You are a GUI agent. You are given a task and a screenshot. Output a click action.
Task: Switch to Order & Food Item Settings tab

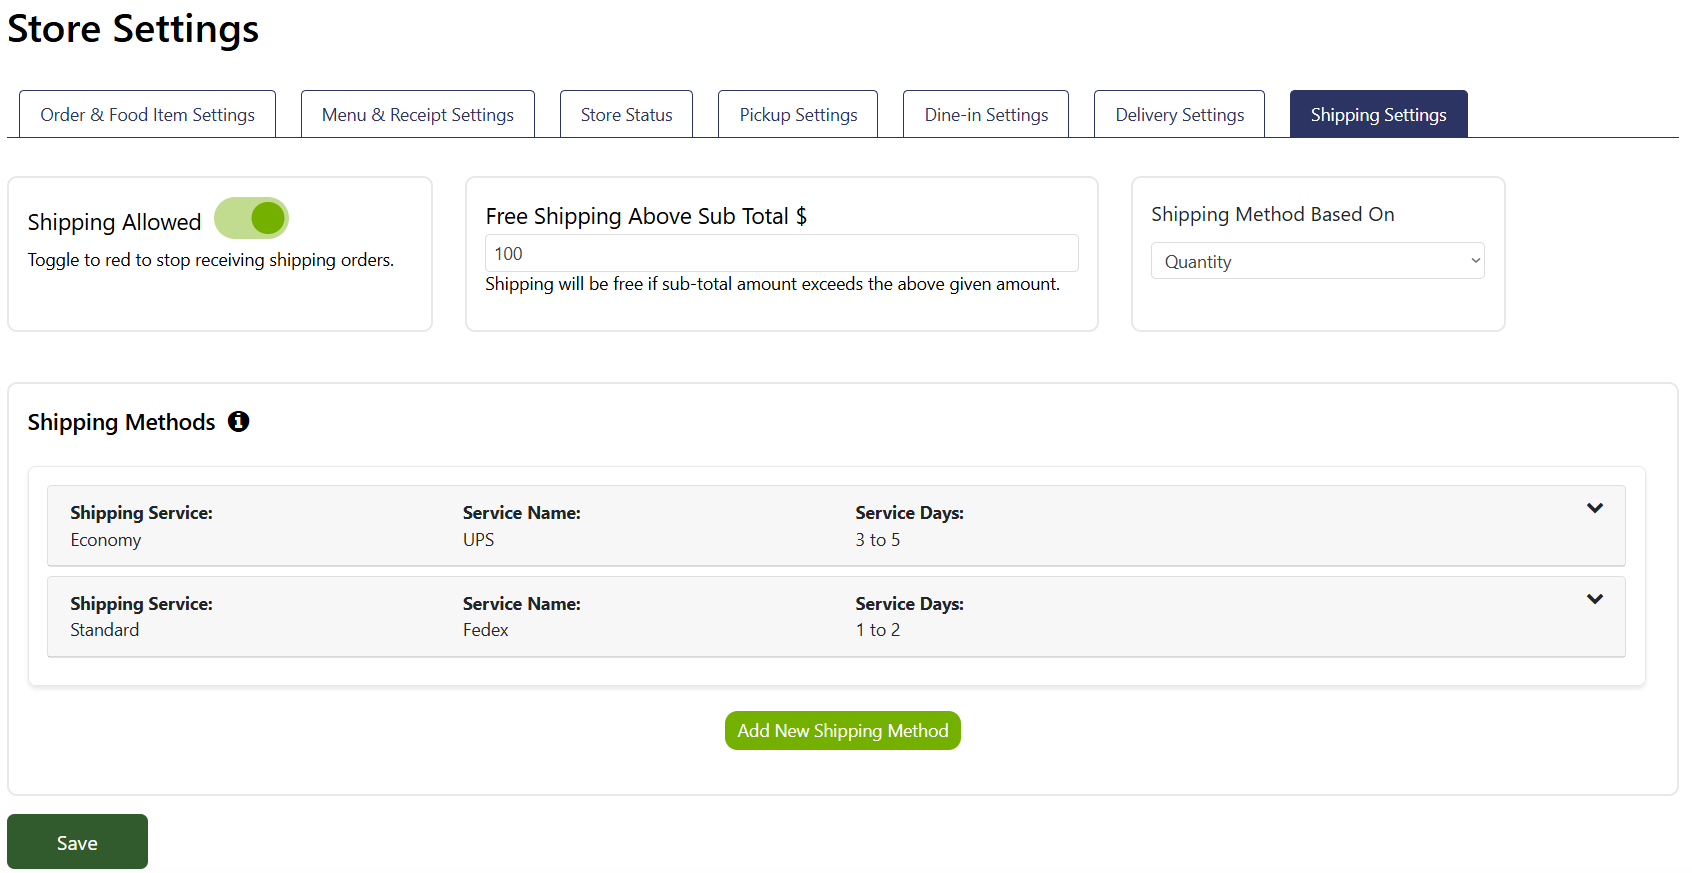point(147,115)
